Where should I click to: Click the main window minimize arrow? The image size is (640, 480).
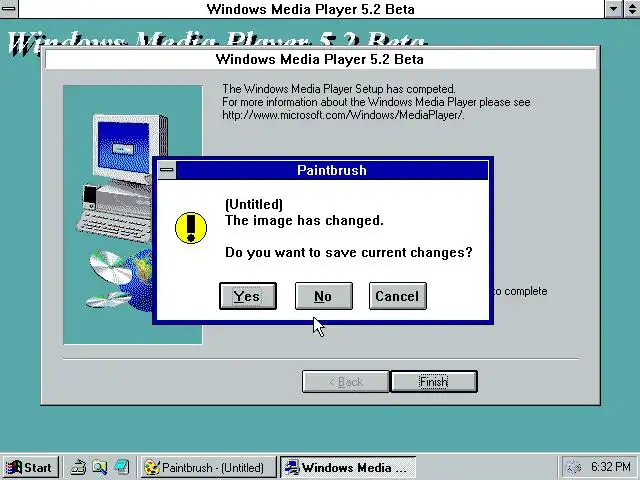tap(613, 9)
